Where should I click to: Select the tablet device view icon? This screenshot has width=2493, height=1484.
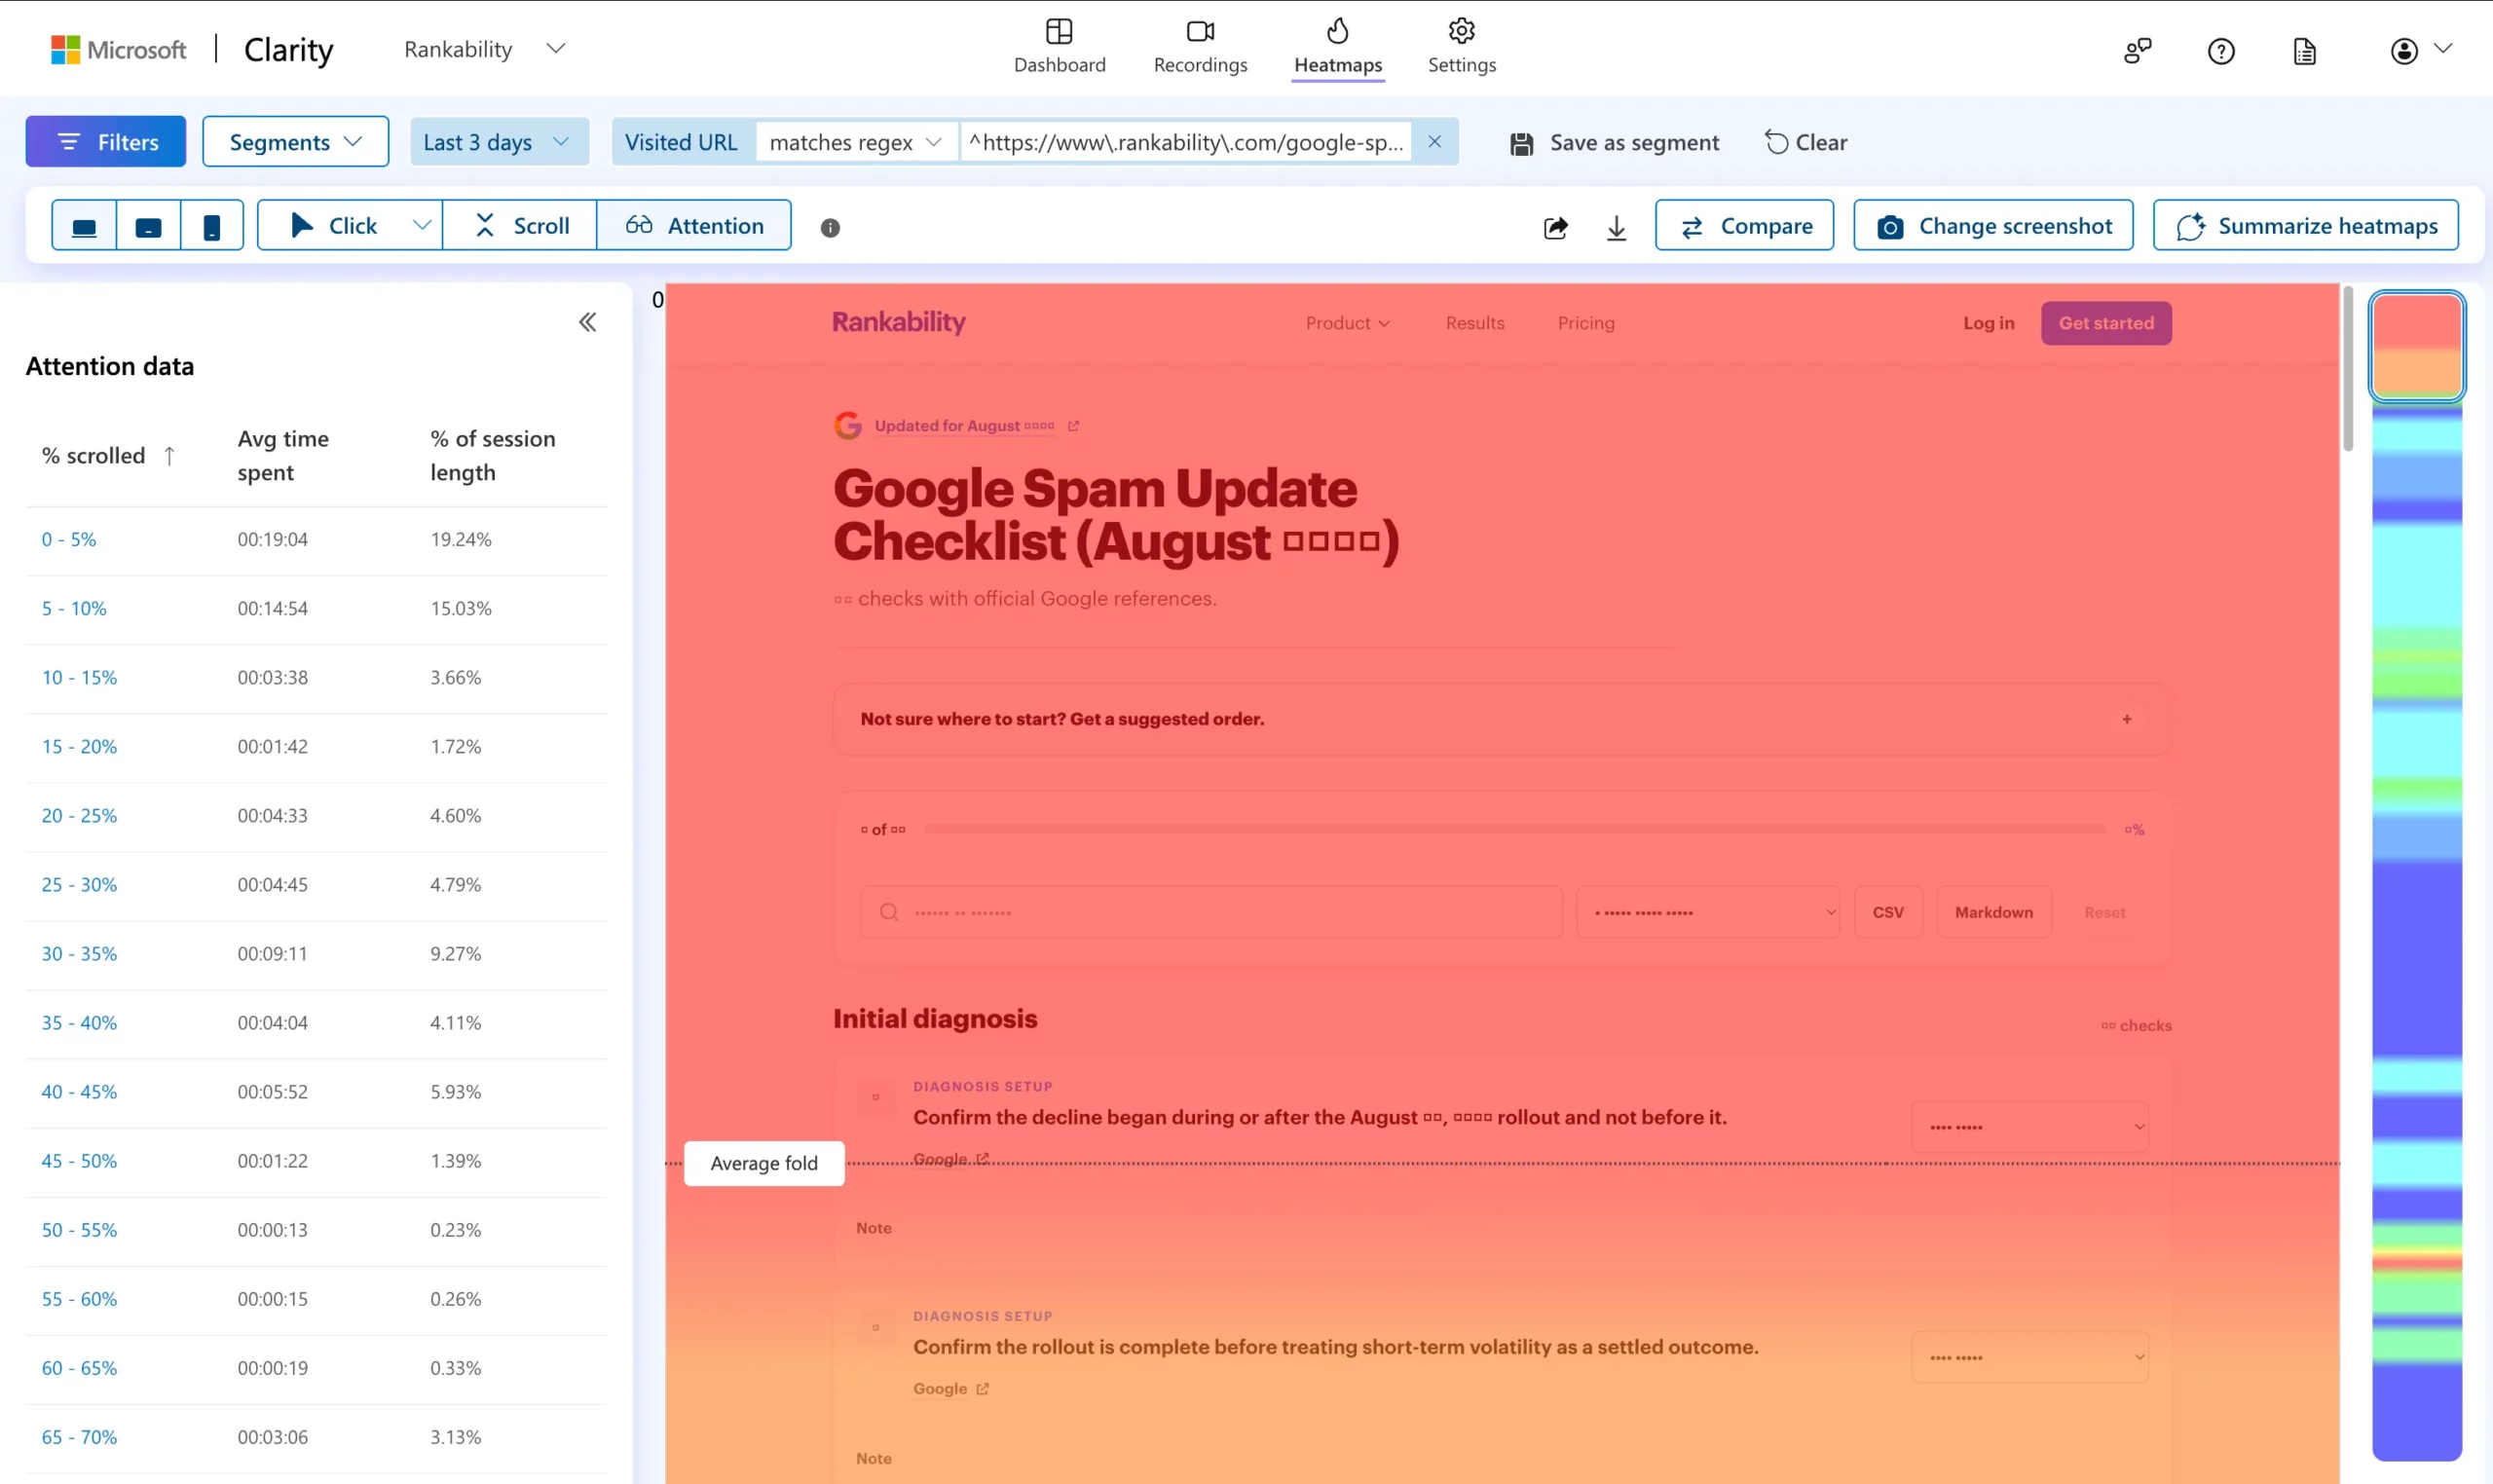click(148, 227)
